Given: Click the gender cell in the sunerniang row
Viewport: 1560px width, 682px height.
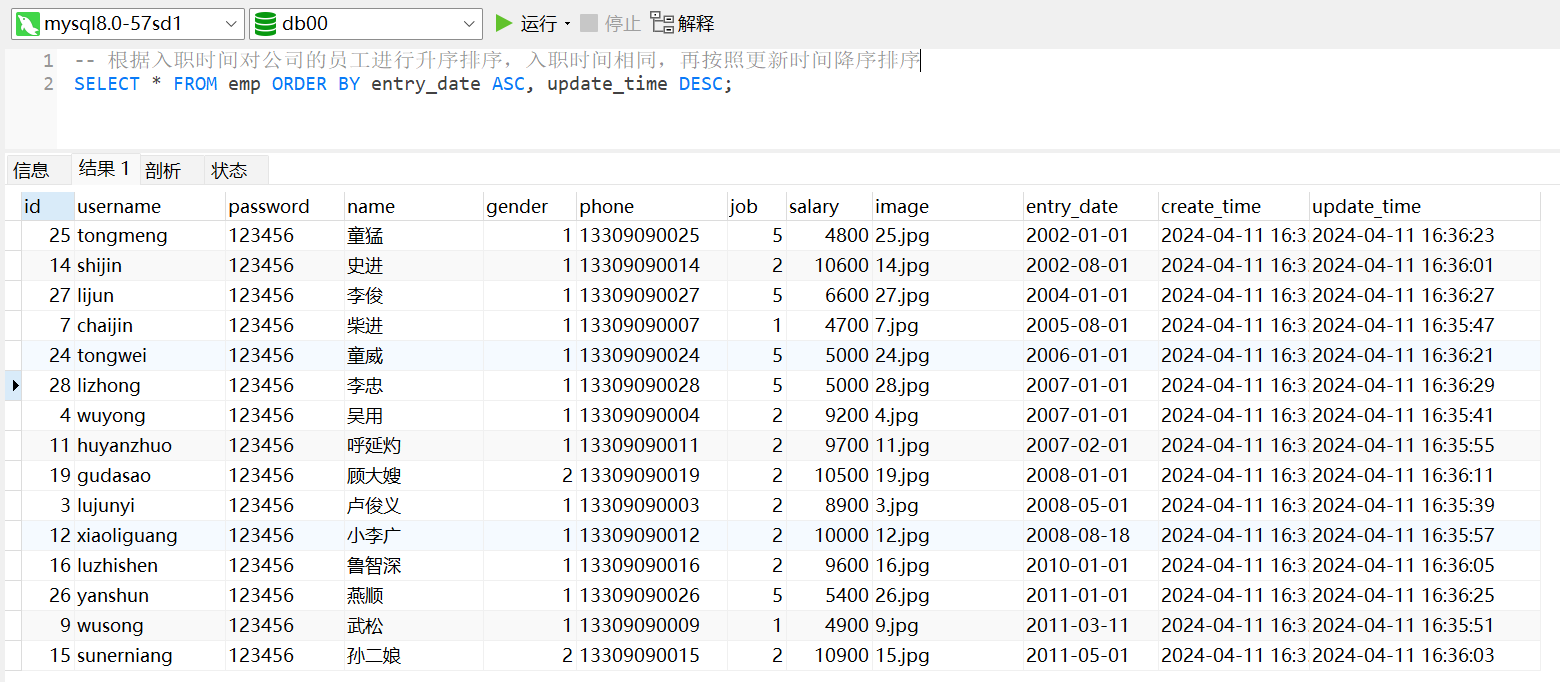Looking at the screenshot, I should click(x=530, y=656).
